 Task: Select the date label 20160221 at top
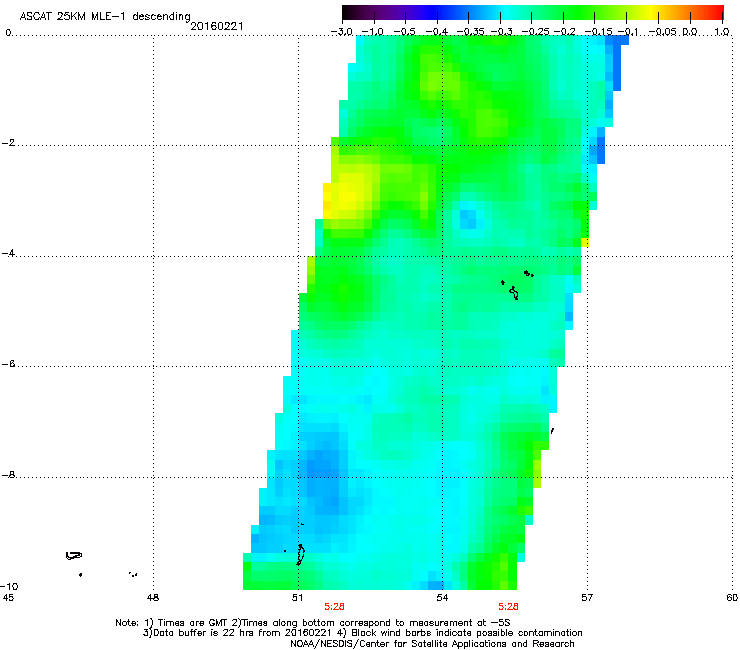pyautogui.click(x=217, y=26)
